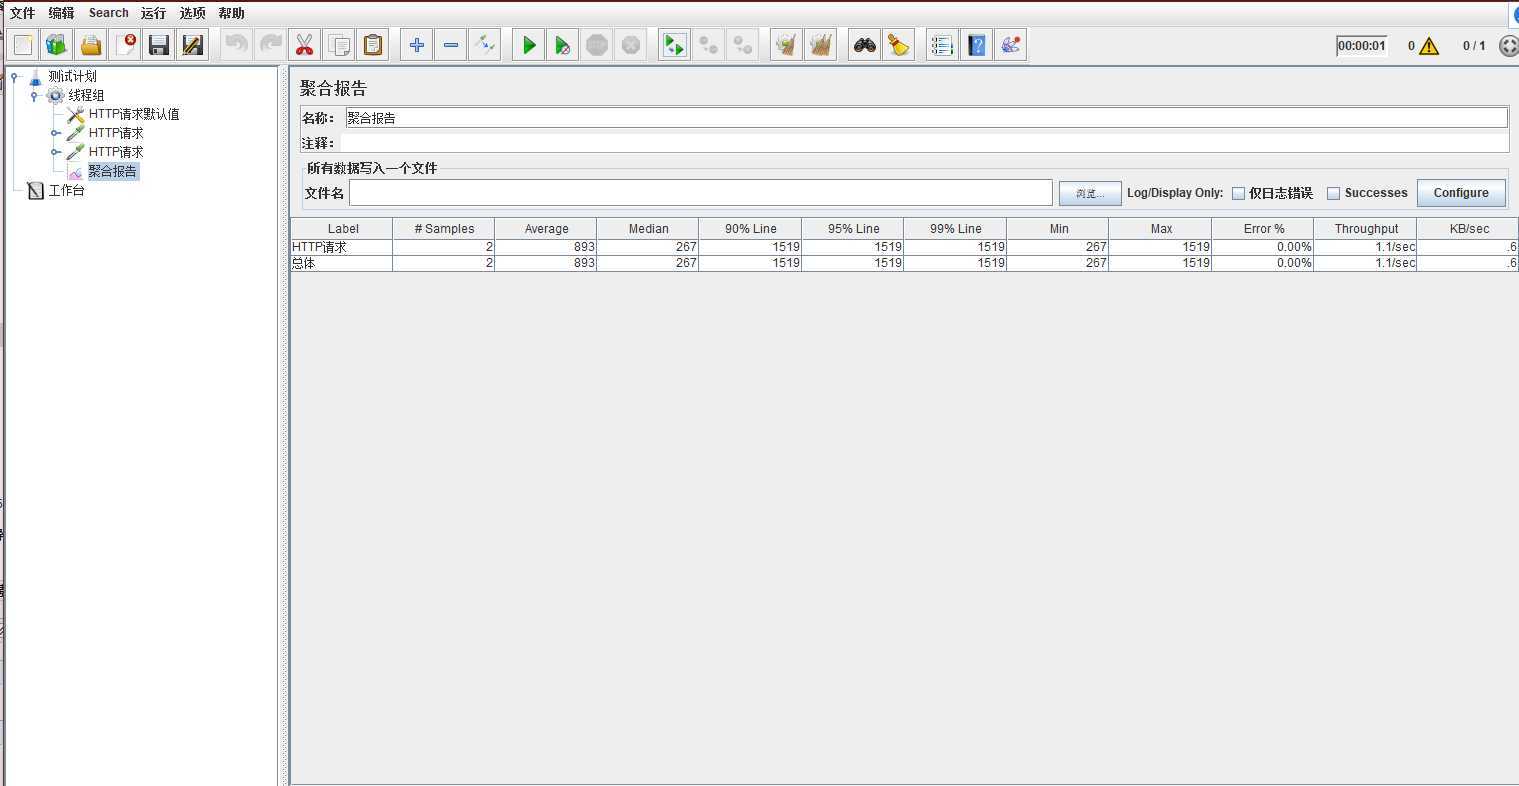
Task: Click the Clear All results icon
Action: 820,45
